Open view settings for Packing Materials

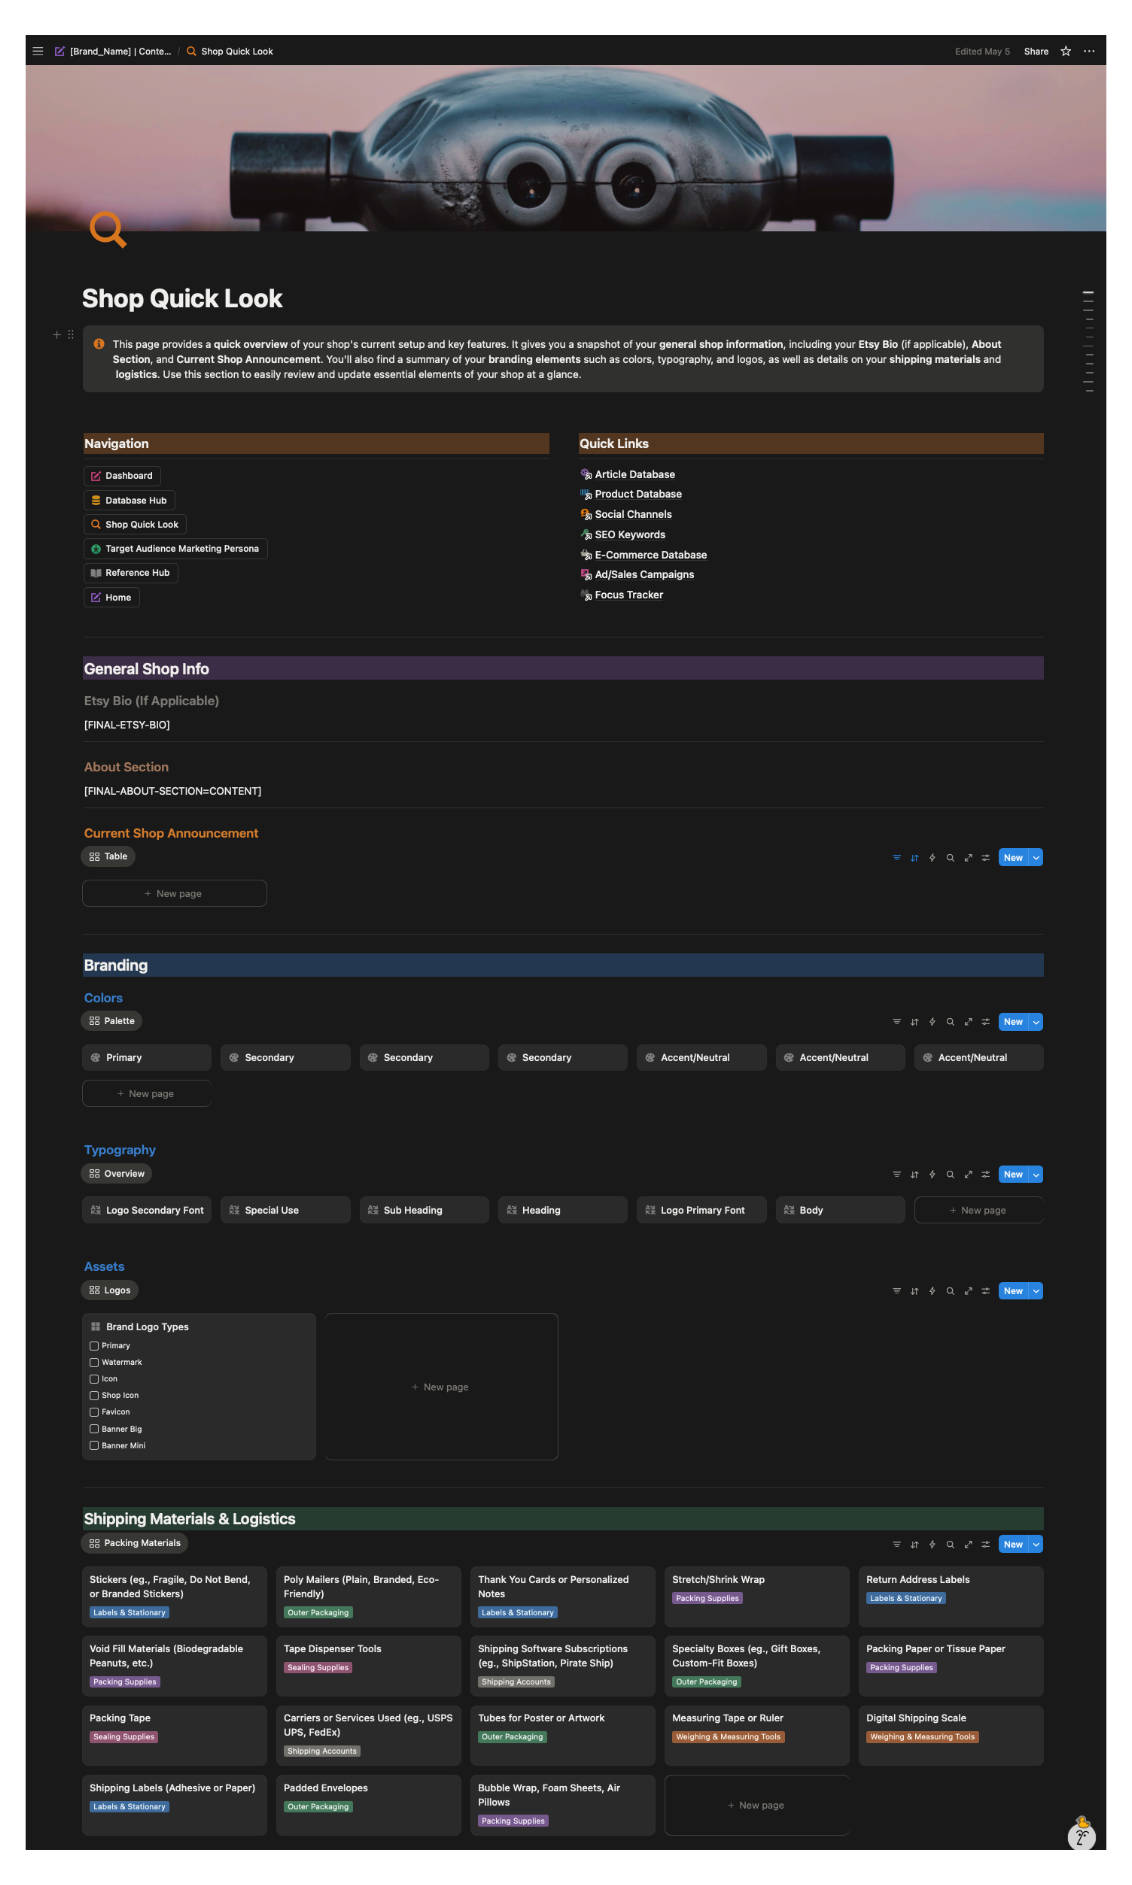(x=986, y=1545)
